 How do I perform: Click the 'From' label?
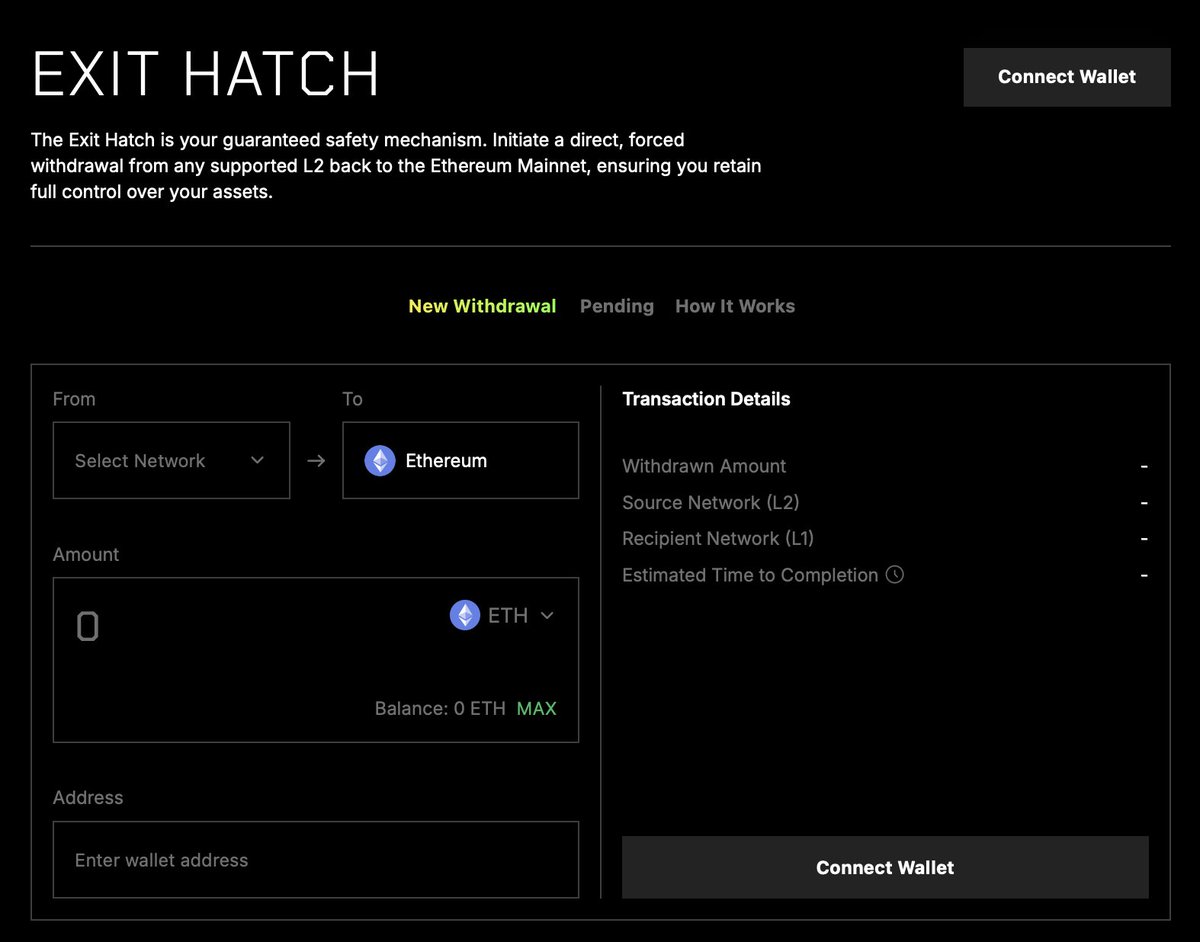(x=74, y=399)
